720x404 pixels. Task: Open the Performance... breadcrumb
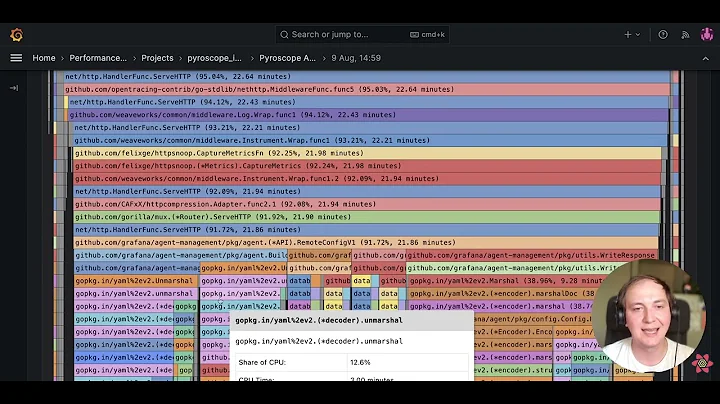pos(98,58)
